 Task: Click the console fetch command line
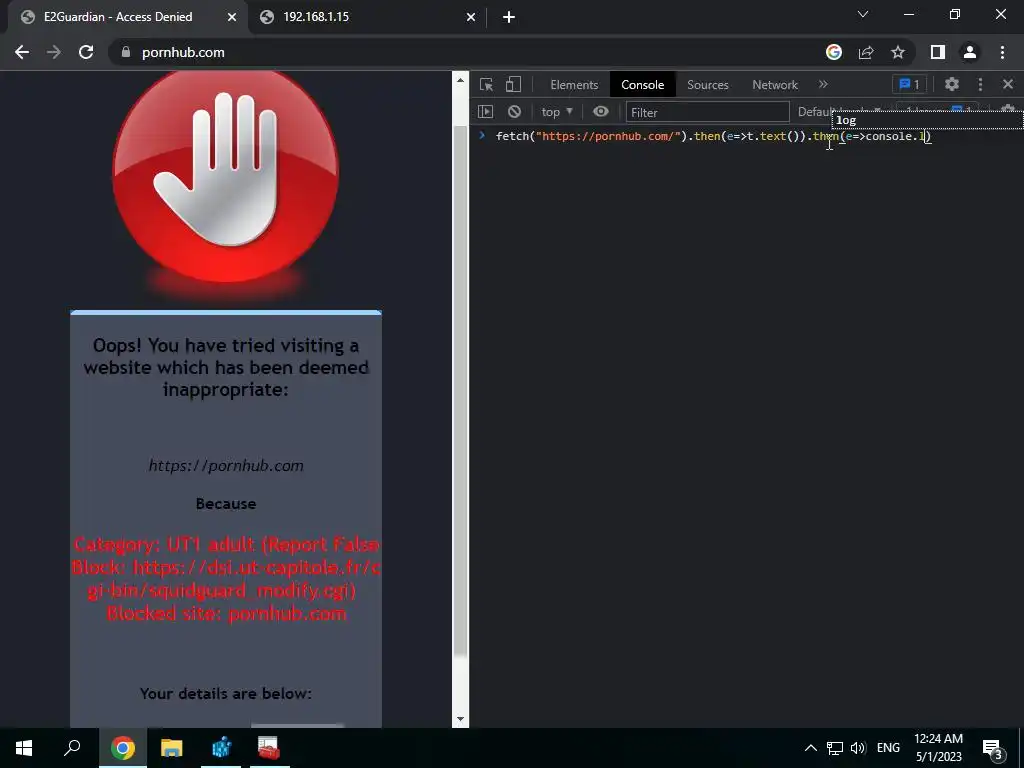[x=713, y=136]
